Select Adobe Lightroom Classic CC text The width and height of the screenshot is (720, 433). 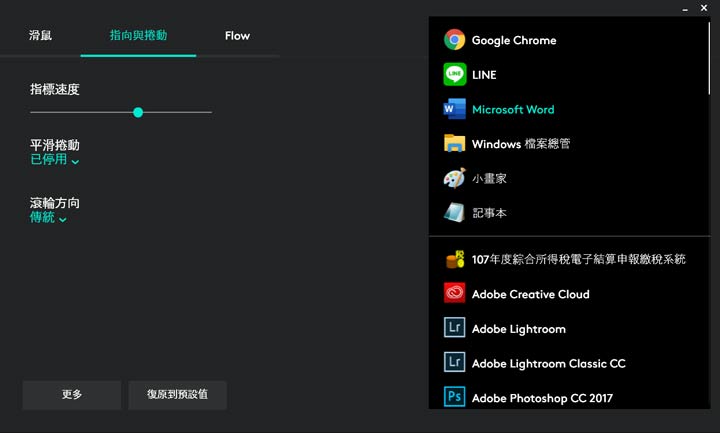coord(548,364)
